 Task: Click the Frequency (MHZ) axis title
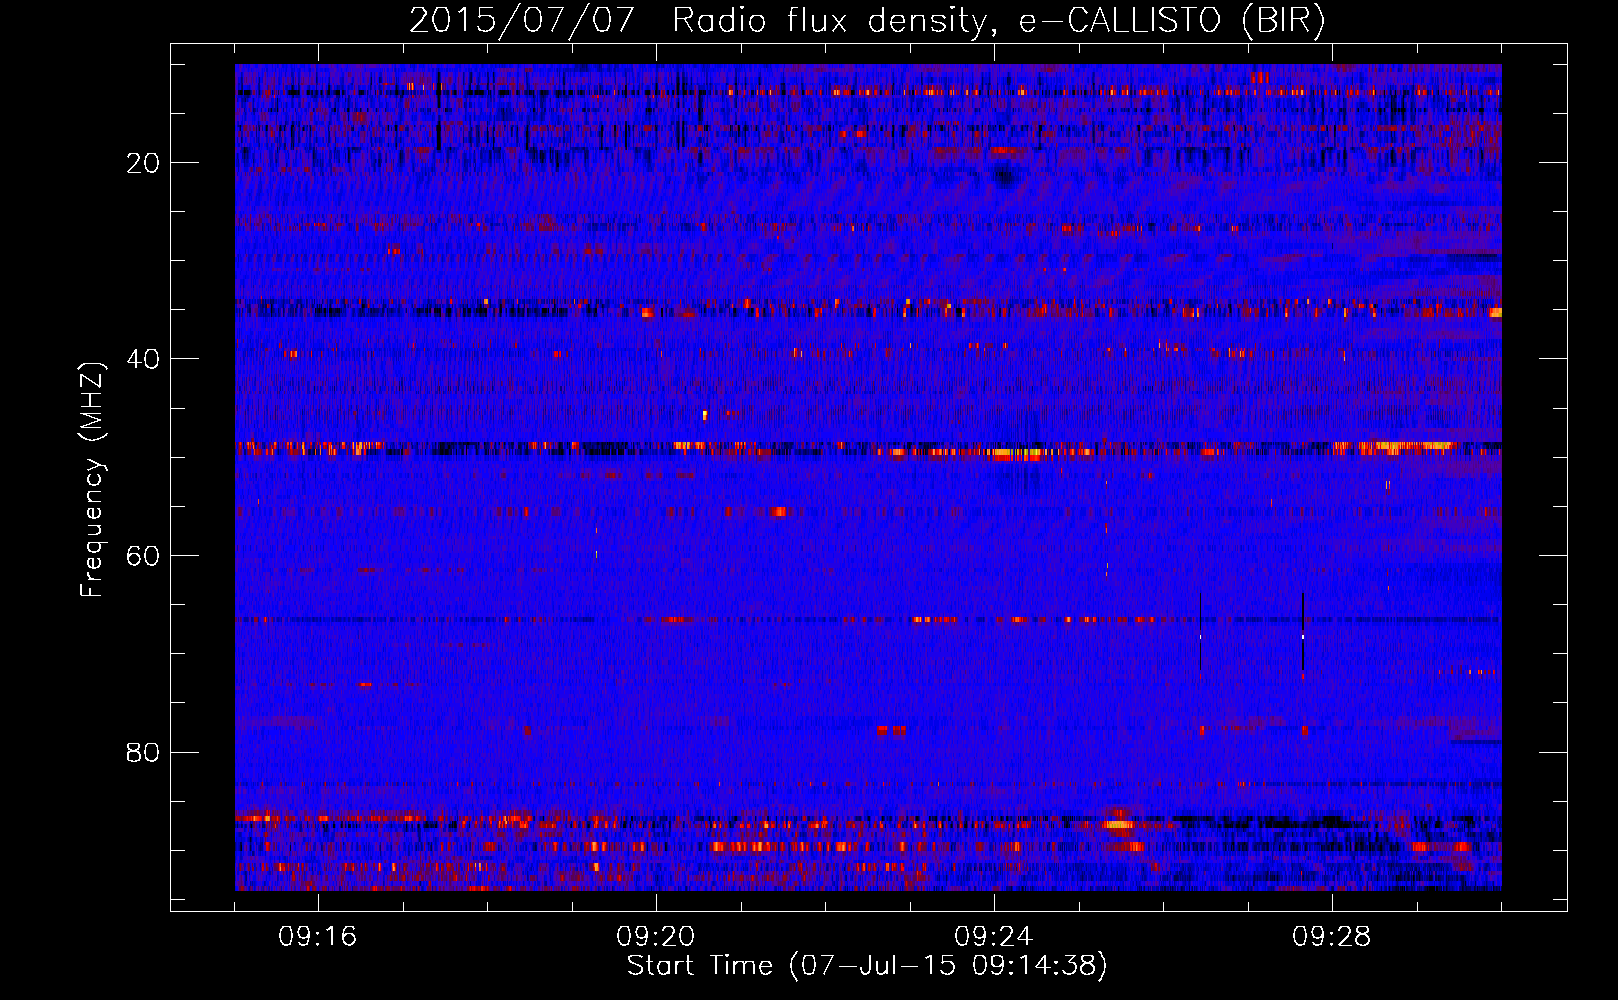pos(92,480)
